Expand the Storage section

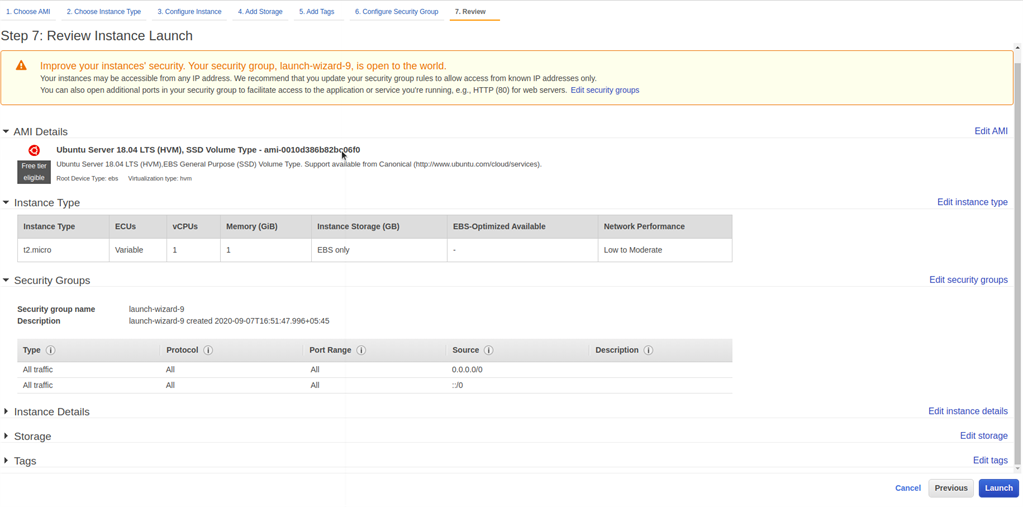point(6,437)
